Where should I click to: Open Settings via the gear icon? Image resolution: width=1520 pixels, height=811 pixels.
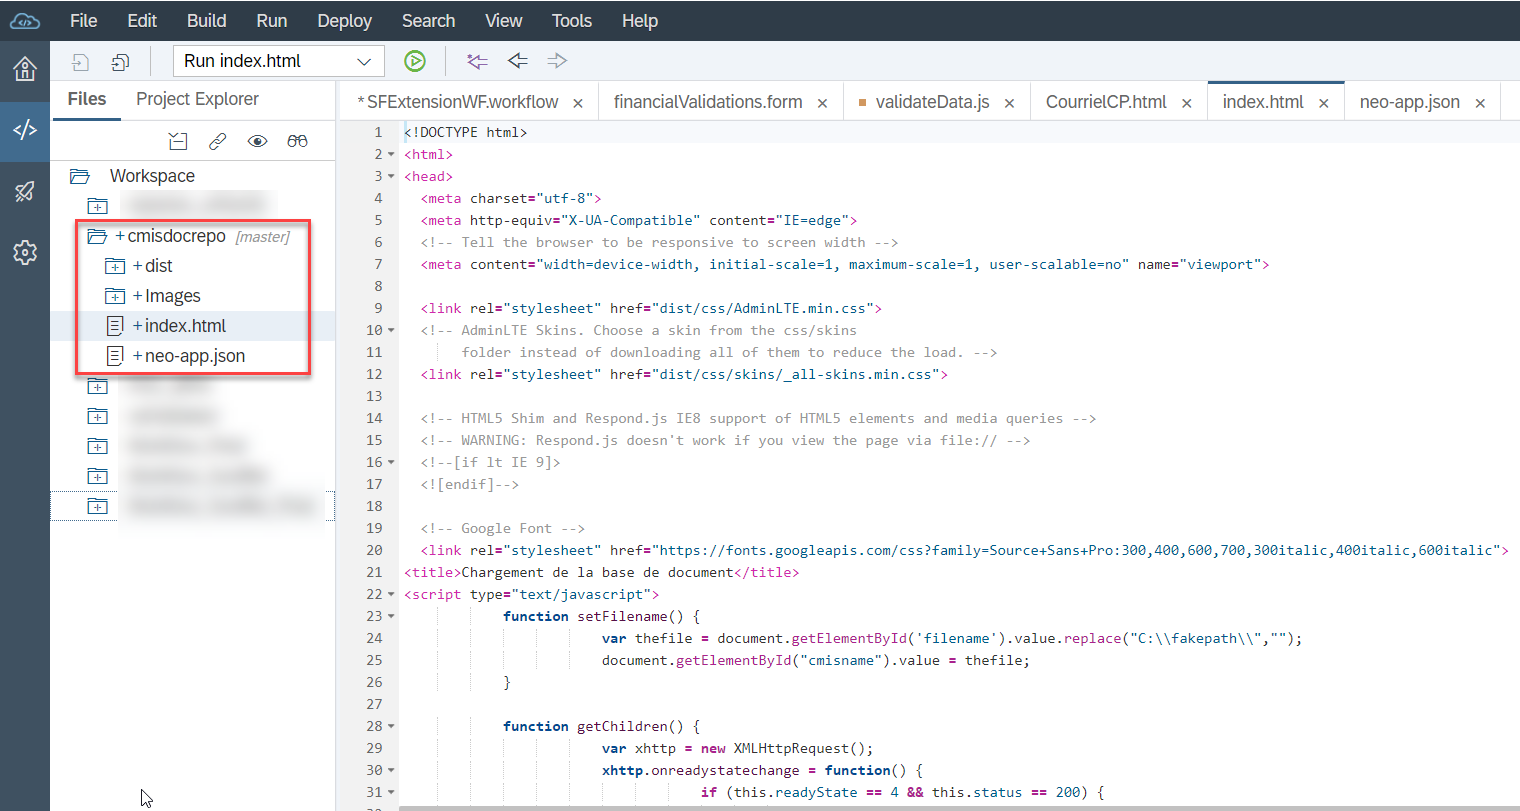coord(25,252)
